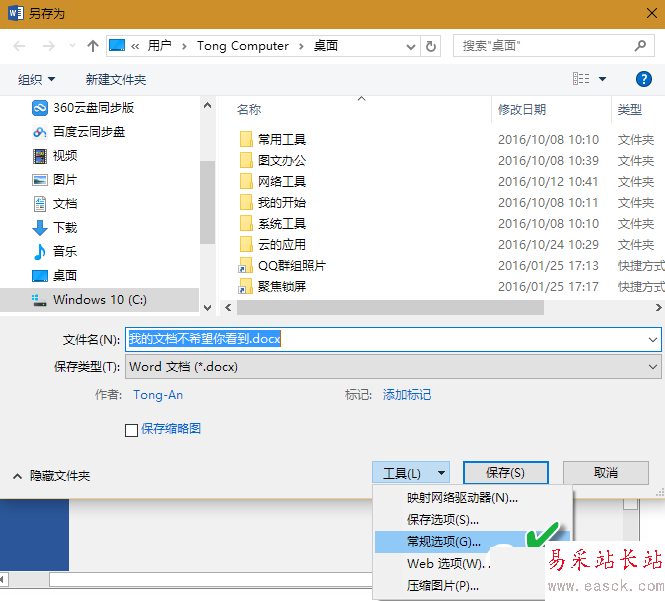Click the Forward navigation arrow
This screenshot has height=601, width=665.
[49, 46]
